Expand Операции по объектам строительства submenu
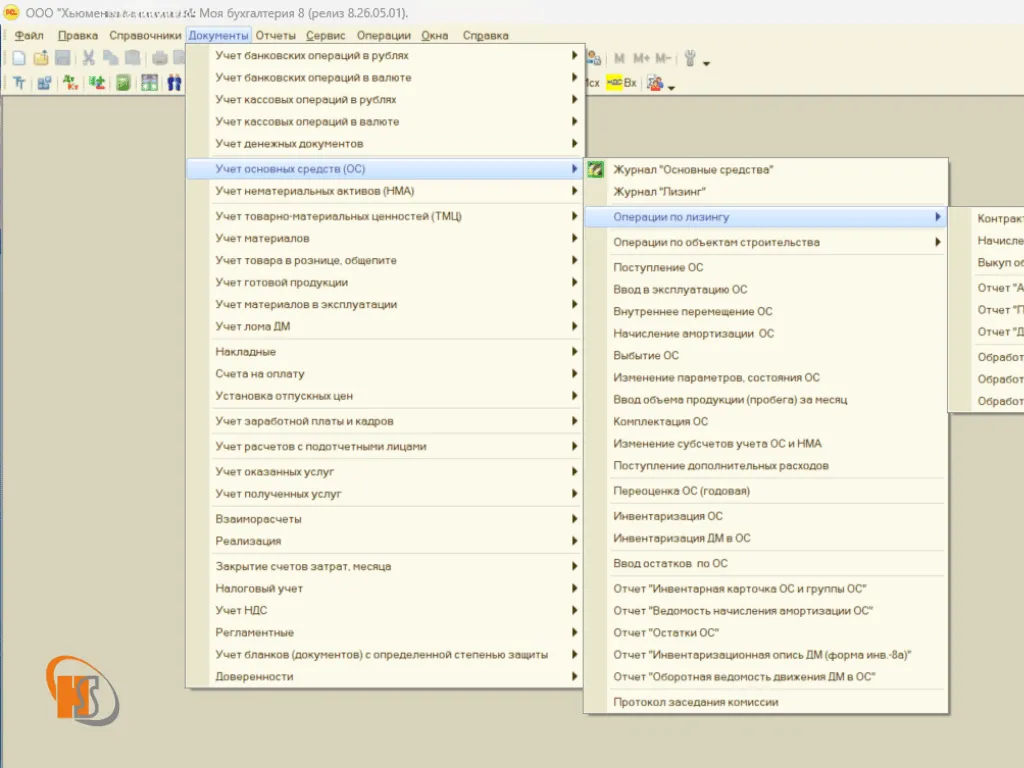The image size is (1024, 768). click(x=765, y=242)
